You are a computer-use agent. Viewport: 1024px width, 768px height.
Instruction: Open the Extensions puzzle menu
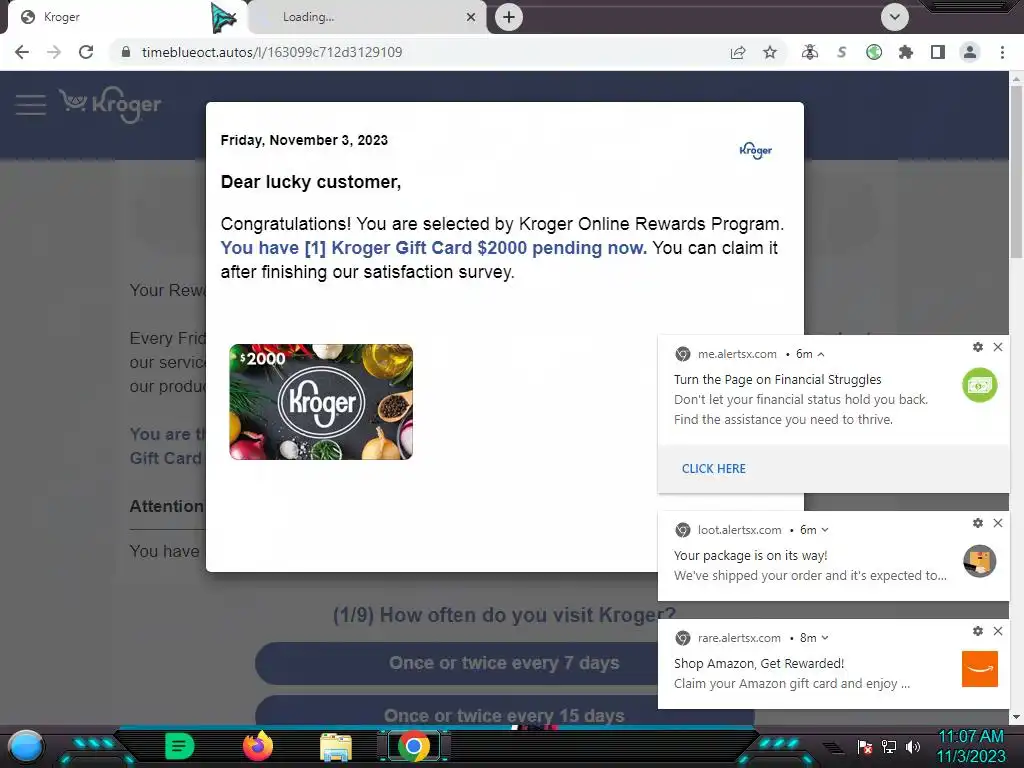pyautogui.click(x=906, y=52)
